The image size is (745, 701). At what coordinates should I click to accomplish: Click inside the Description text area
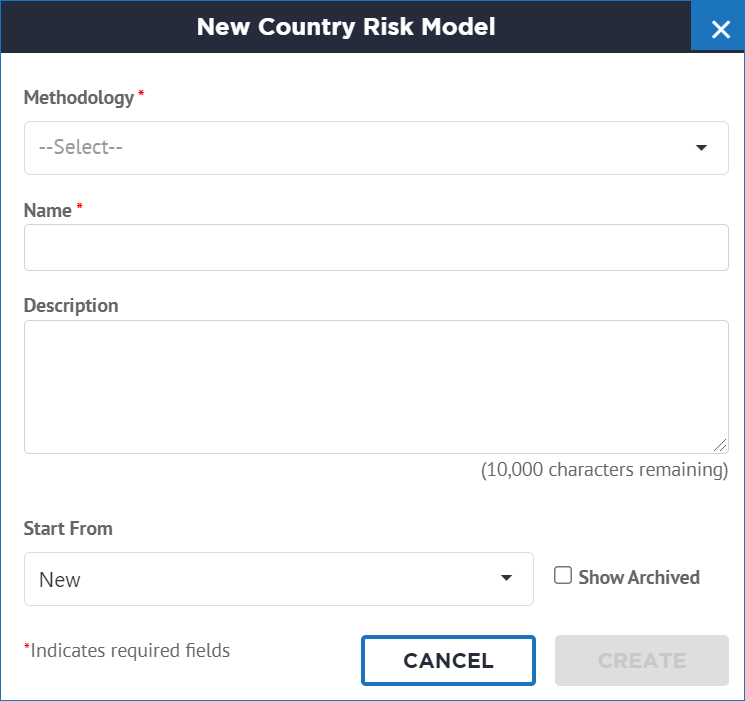[x=376, y=387]
